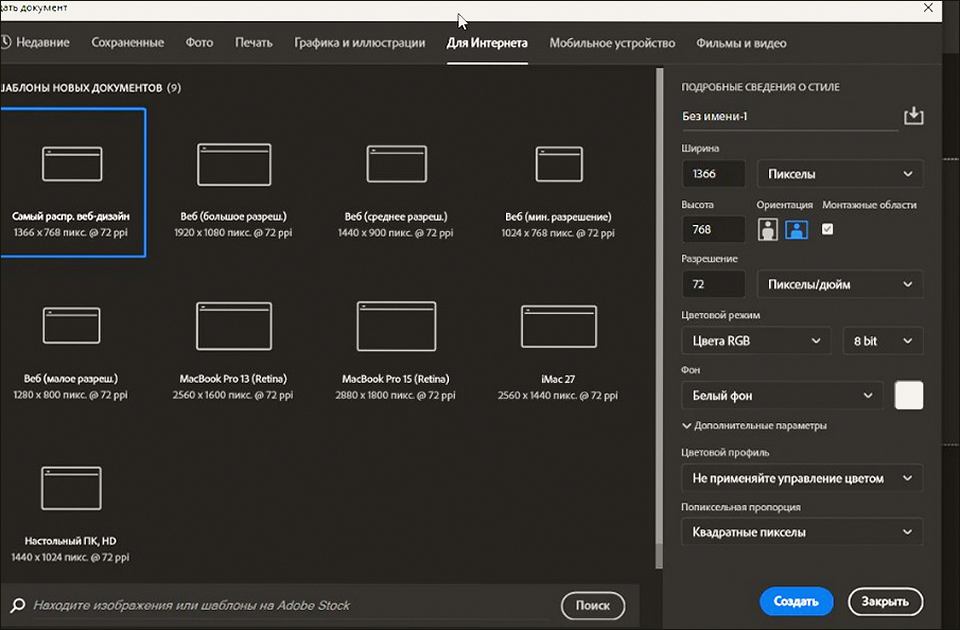
Task: Switch to the Графика и иллюстрации tab
Action: (359, 43)
